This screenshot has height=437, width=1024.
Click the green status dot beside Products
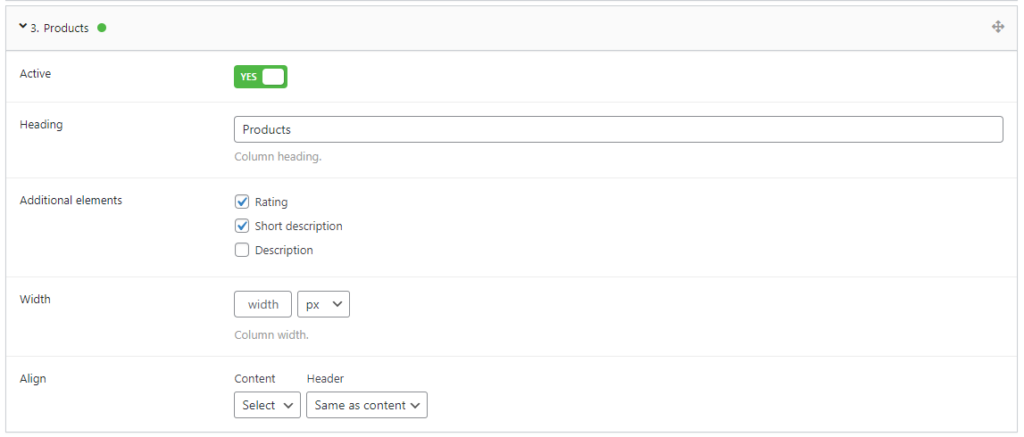[101, 28]
